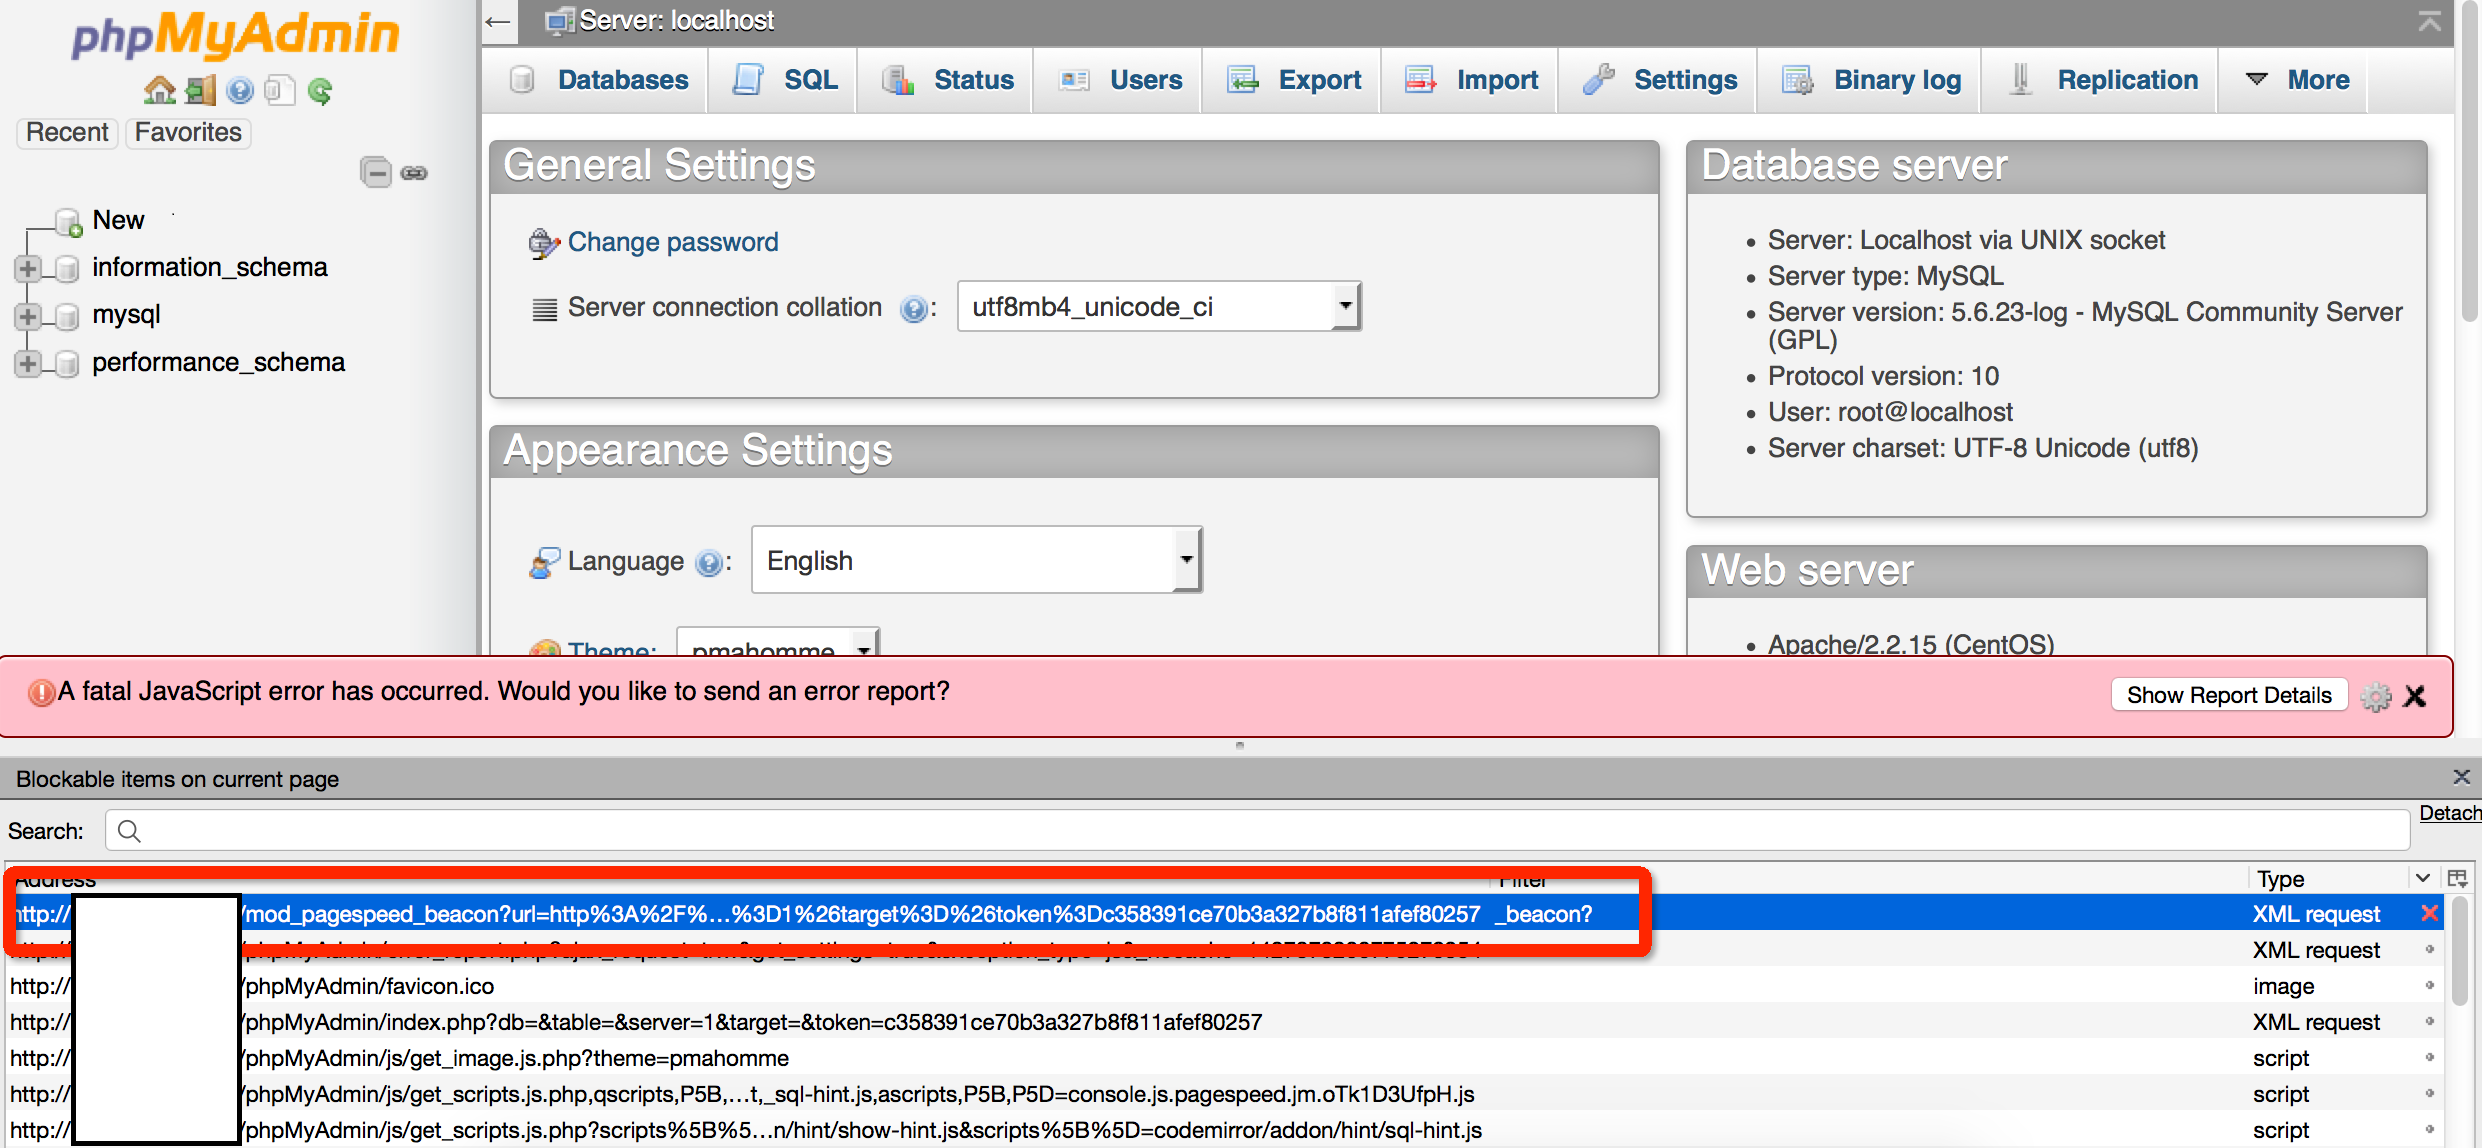
Task: Click the New database icon in tree
Action: (x=68, y=222)
